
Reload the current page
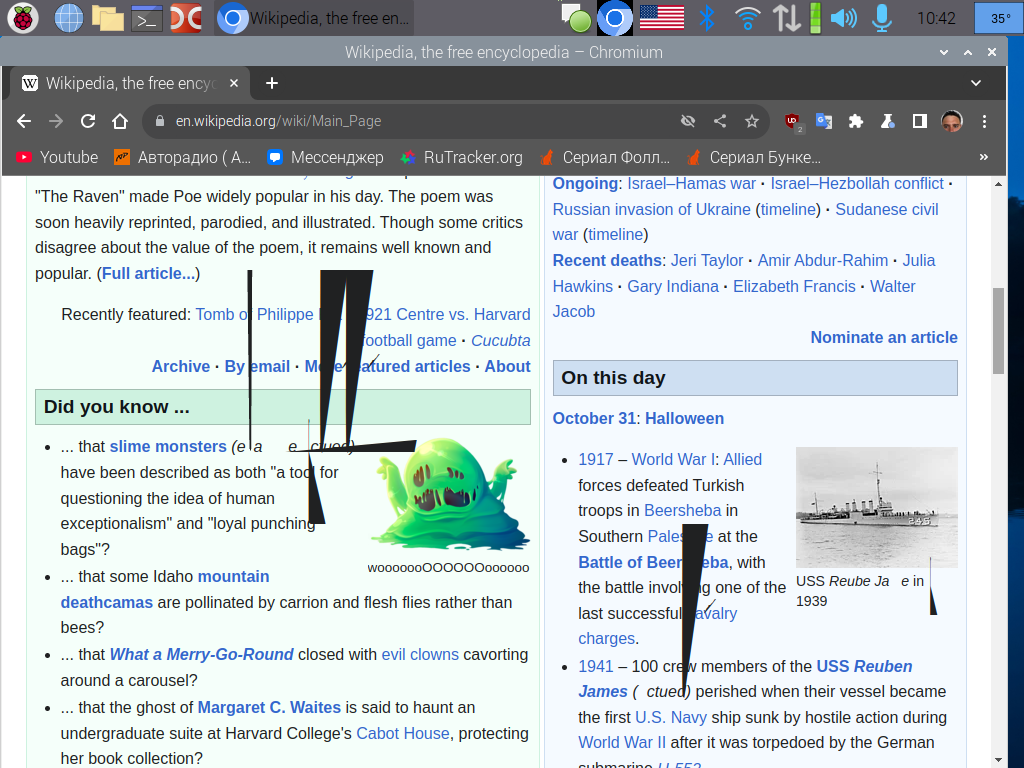88,121
